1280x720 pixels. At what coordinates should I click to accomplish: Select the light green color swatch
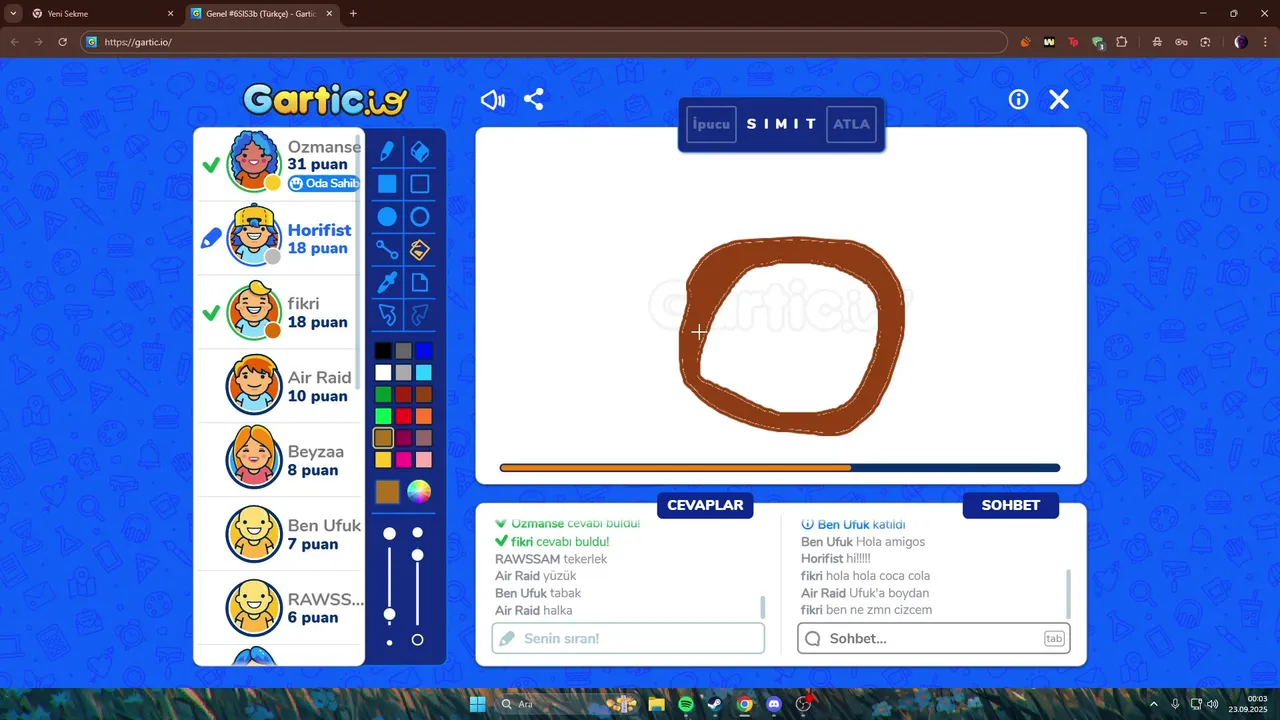pos(383,416)
